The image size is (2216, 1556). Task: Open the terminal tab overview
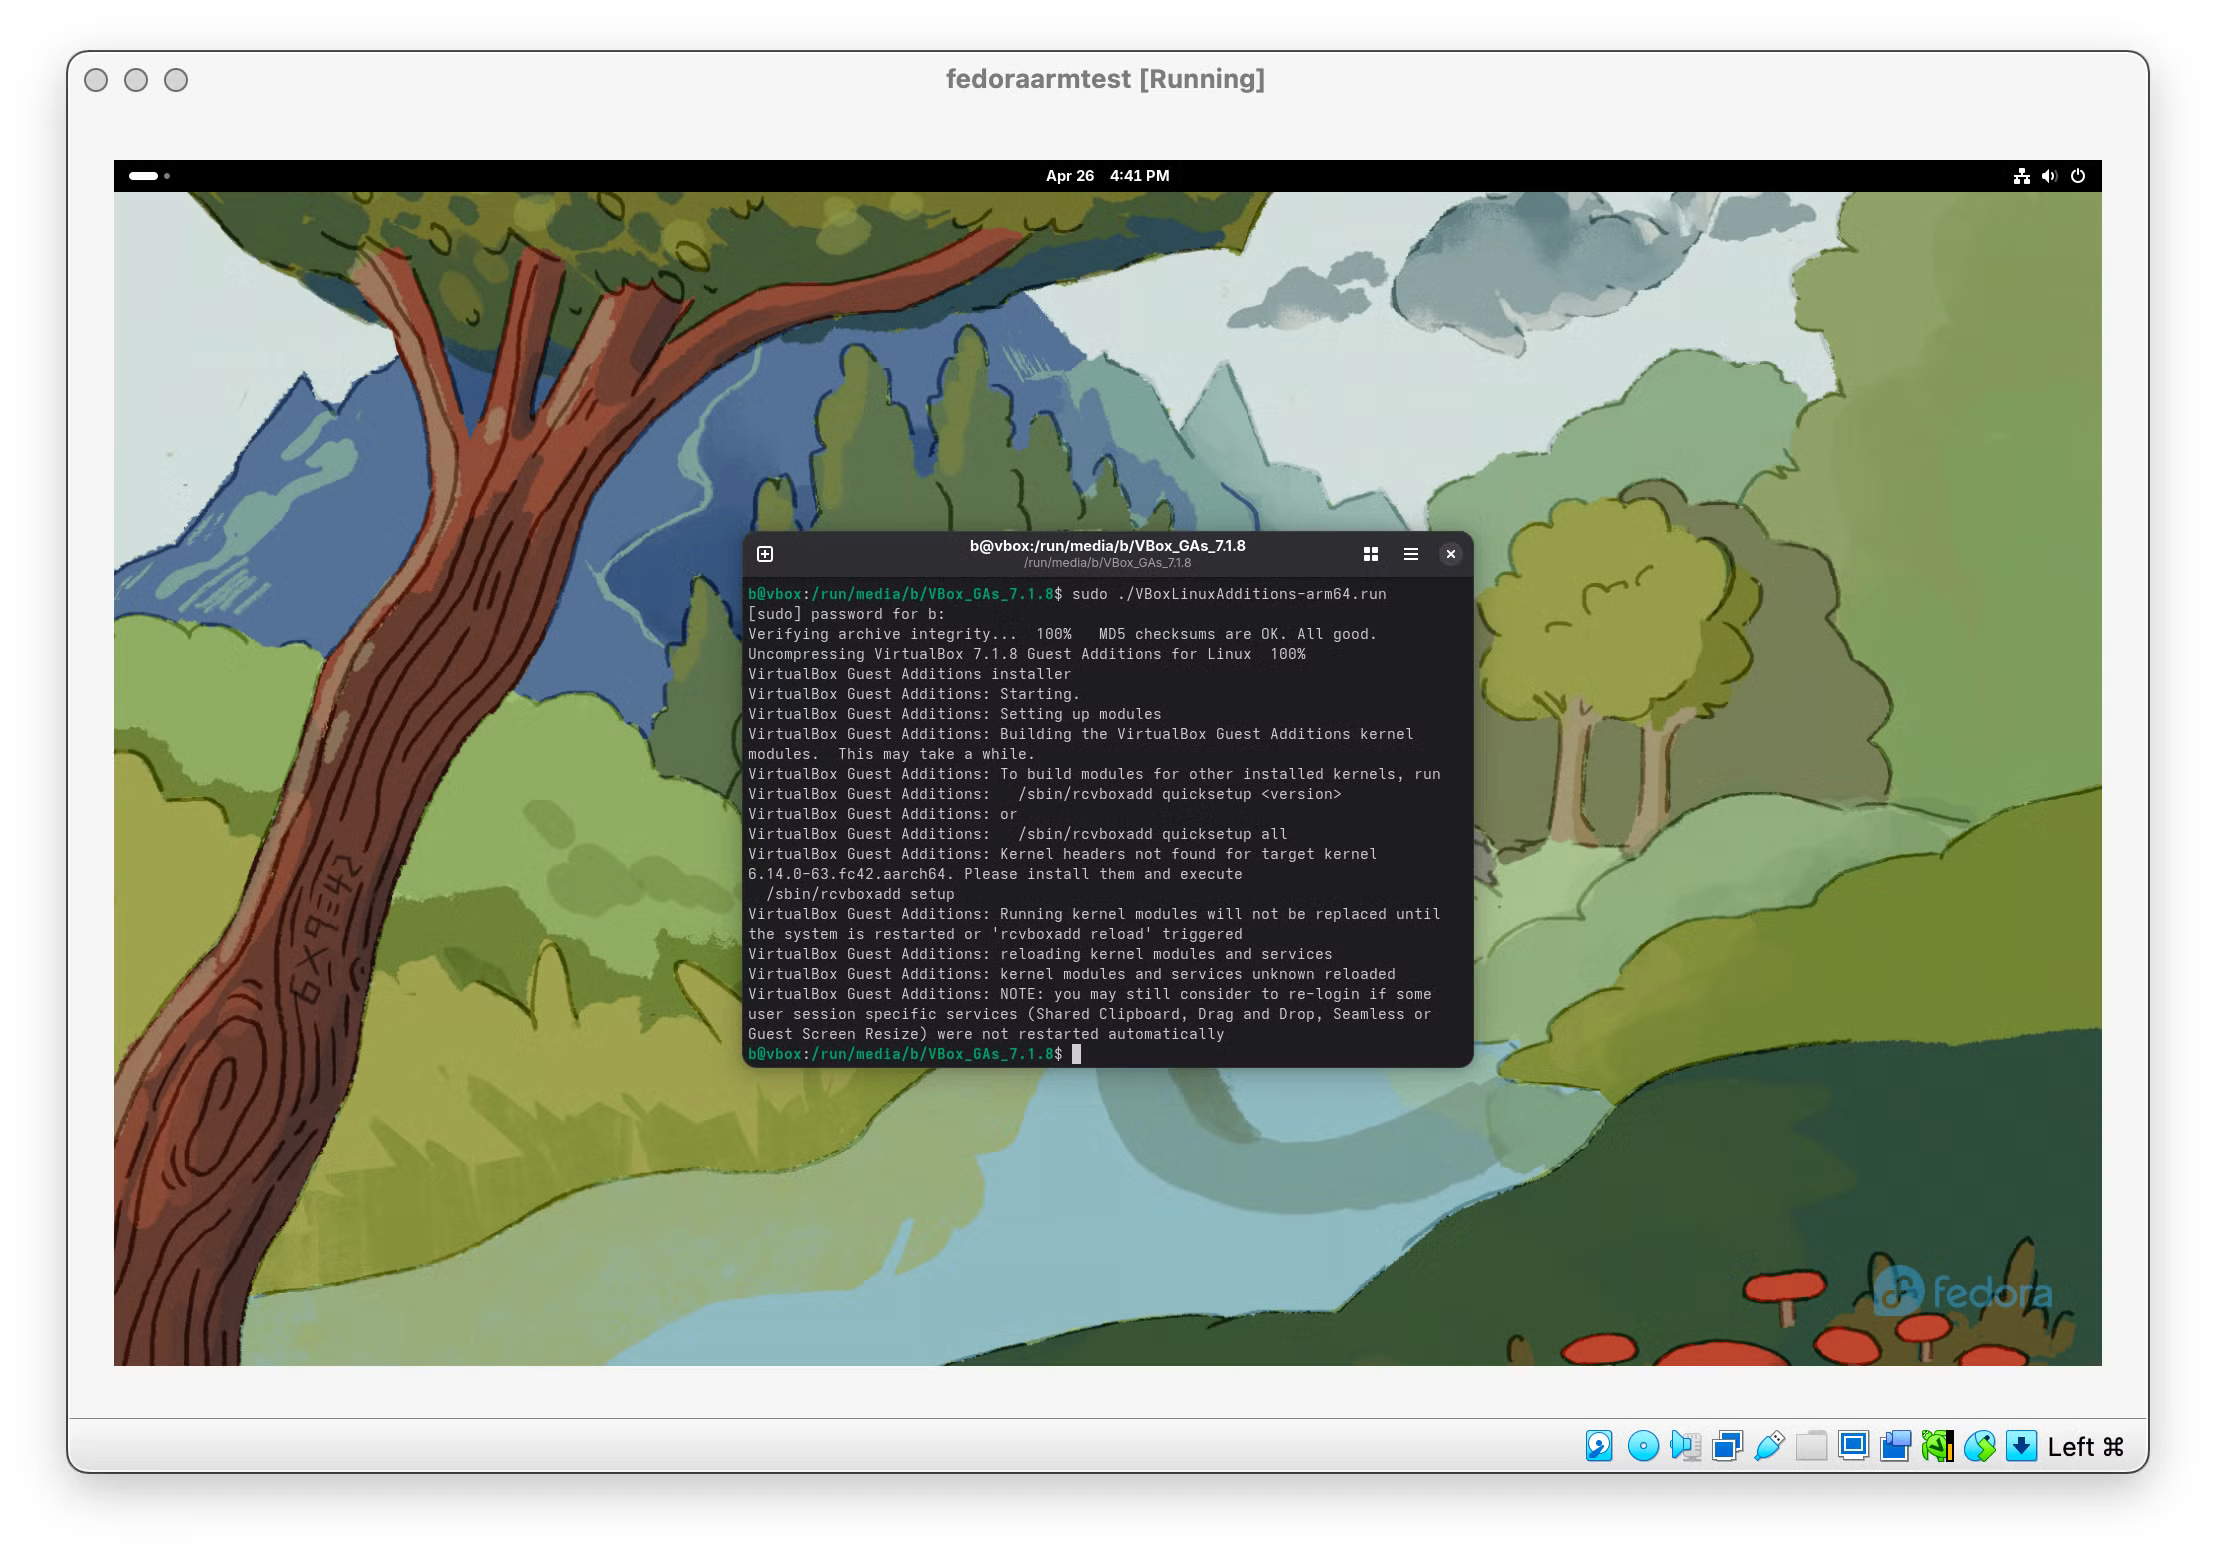(1370, 553)
